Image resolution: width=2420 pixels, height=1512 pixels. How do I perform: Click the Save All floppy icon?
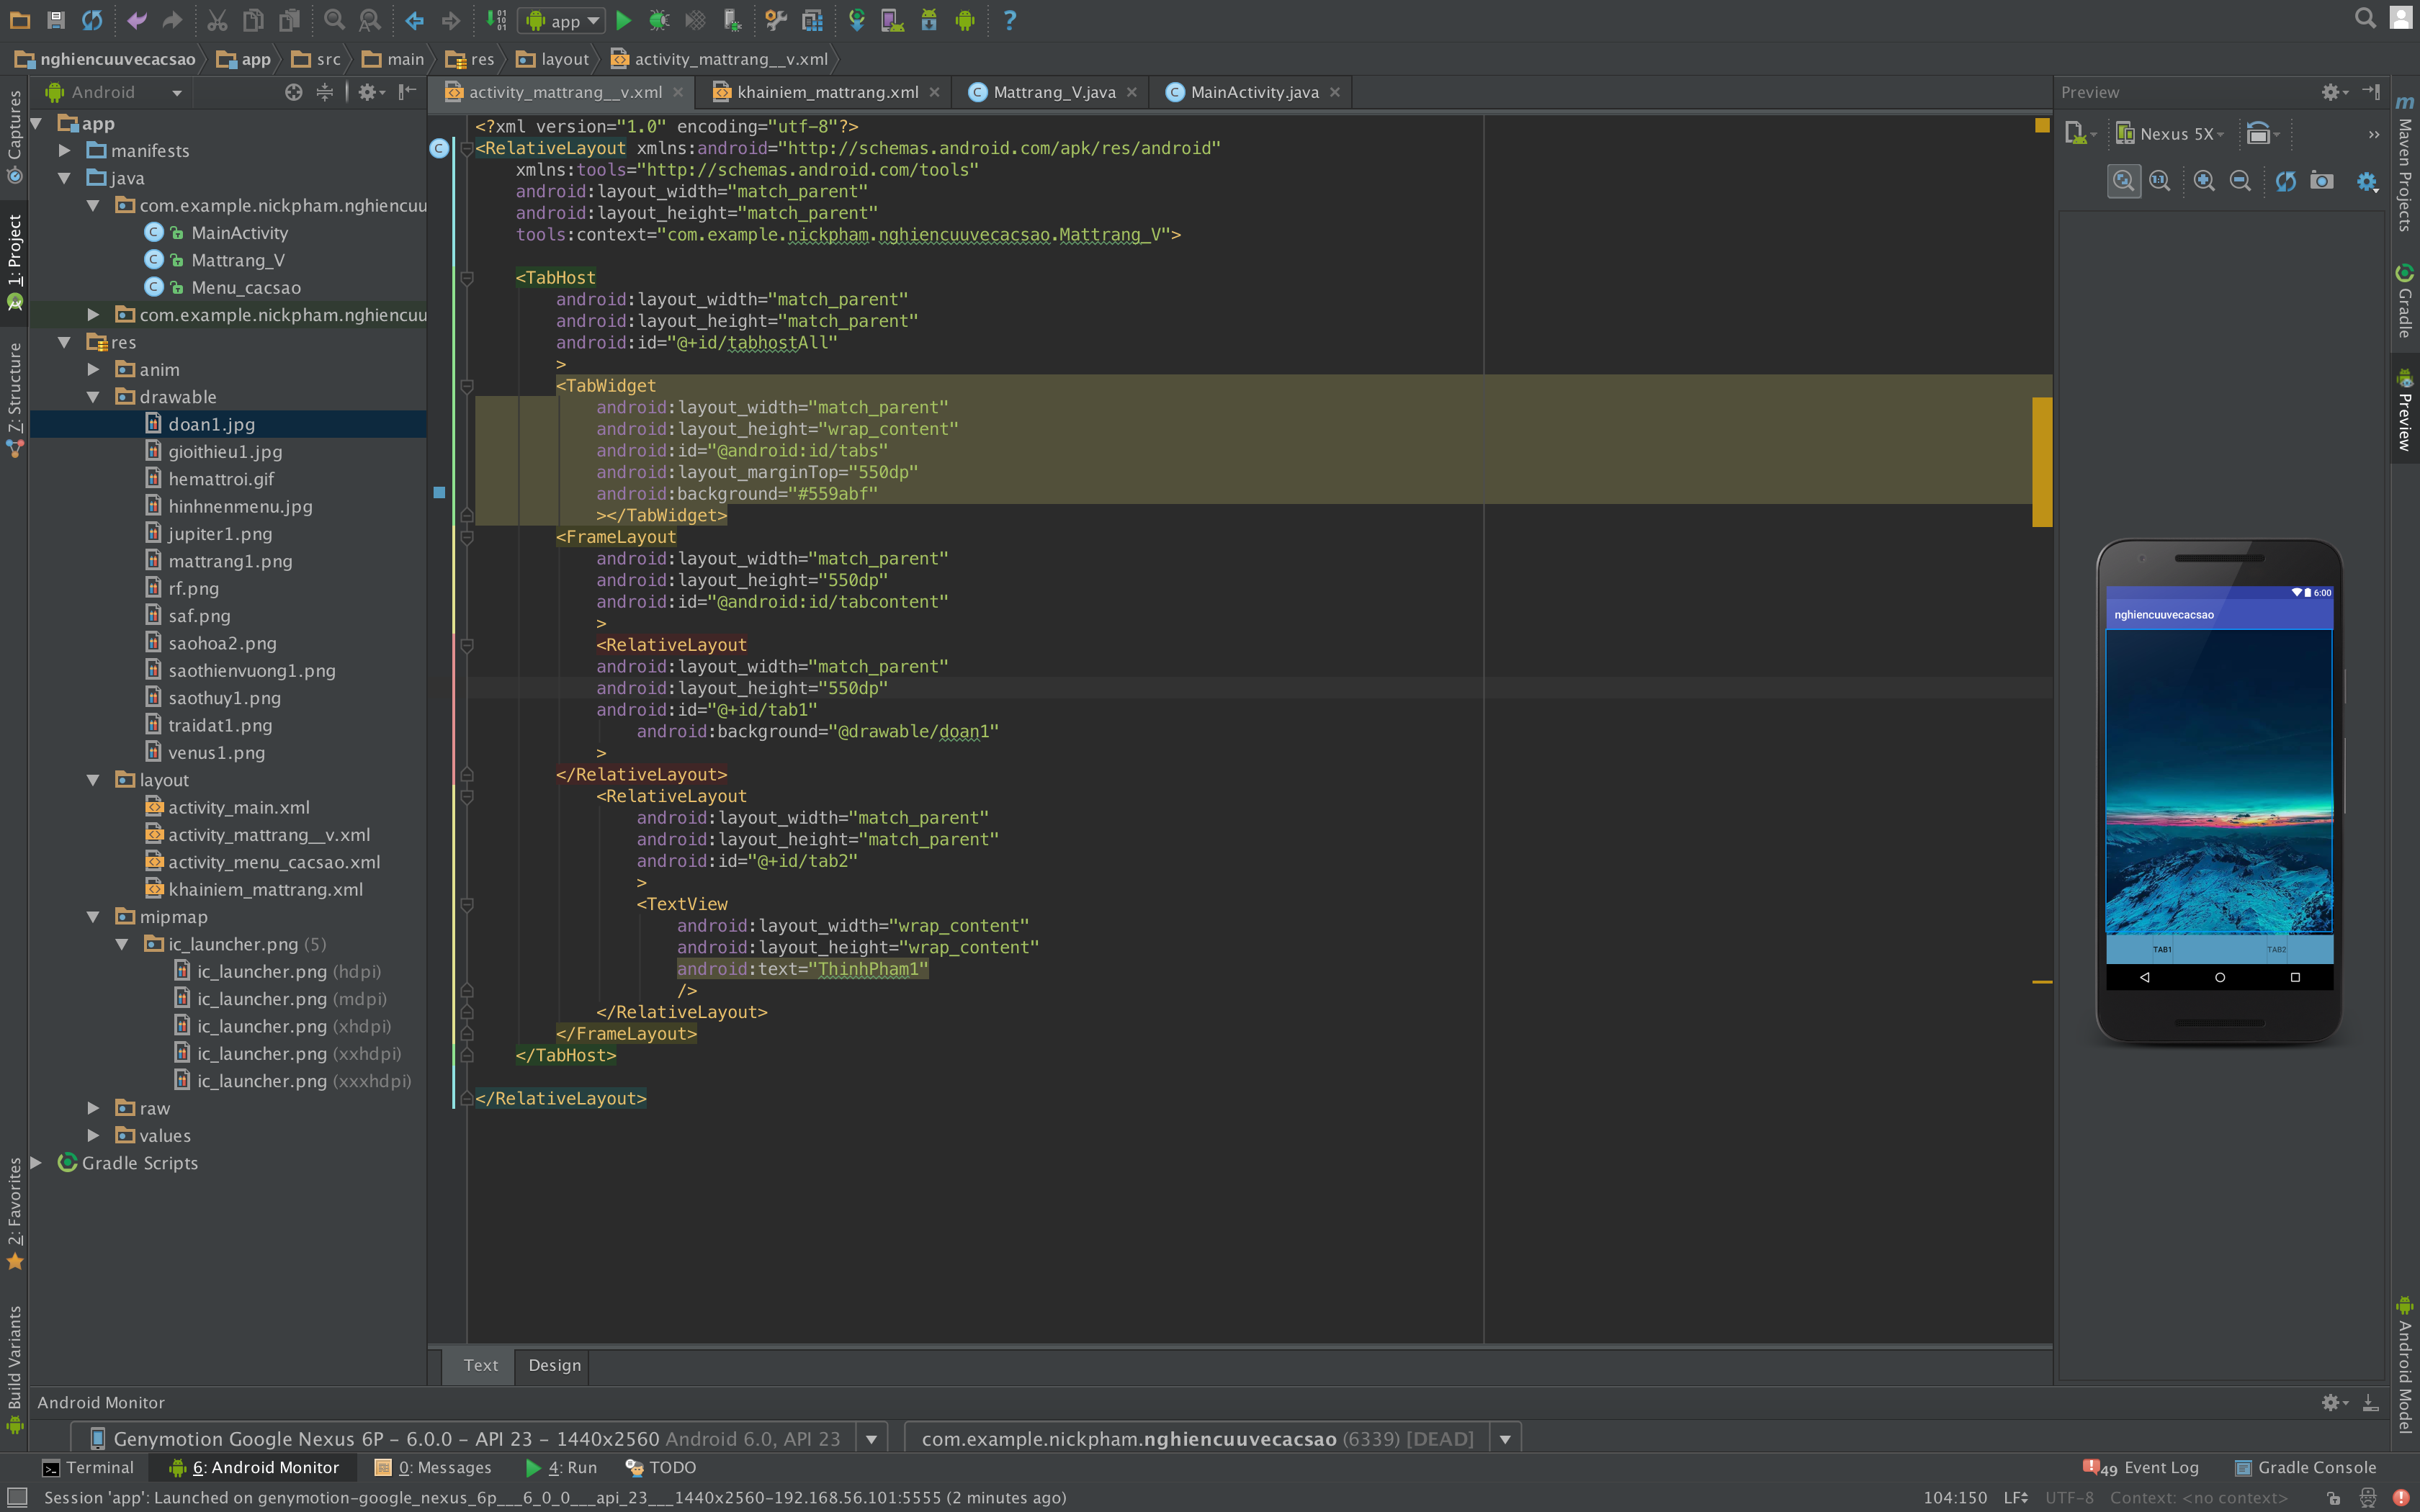tap(56, 20)
